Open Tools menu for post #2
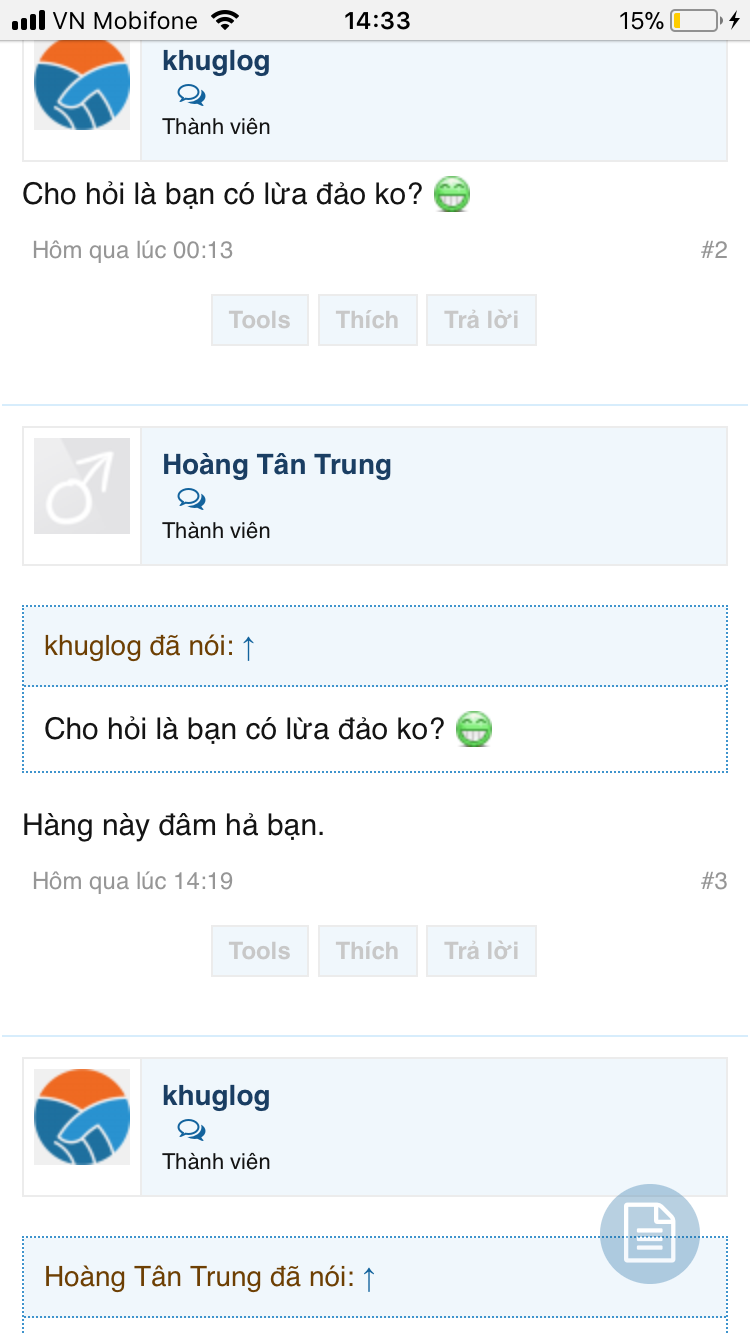The width and height of the screenshot is (750, 1334). [x=260, y=320]
